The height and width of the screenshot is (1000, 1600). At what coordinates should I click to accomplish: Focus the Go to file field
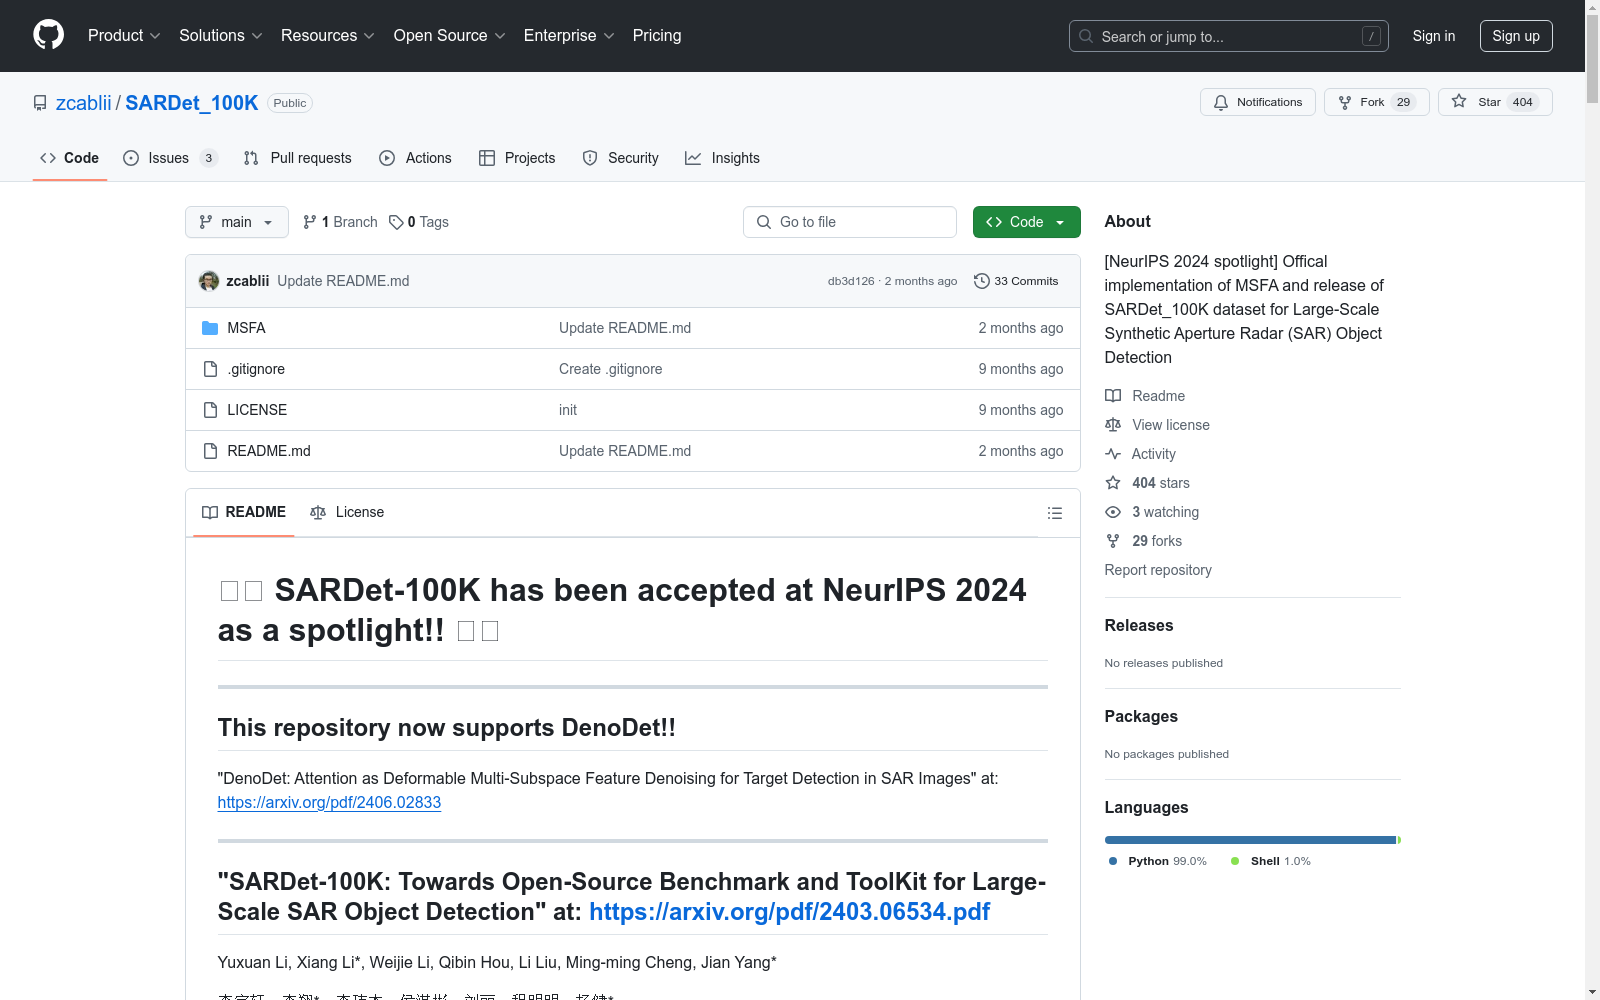coord(850,222)
